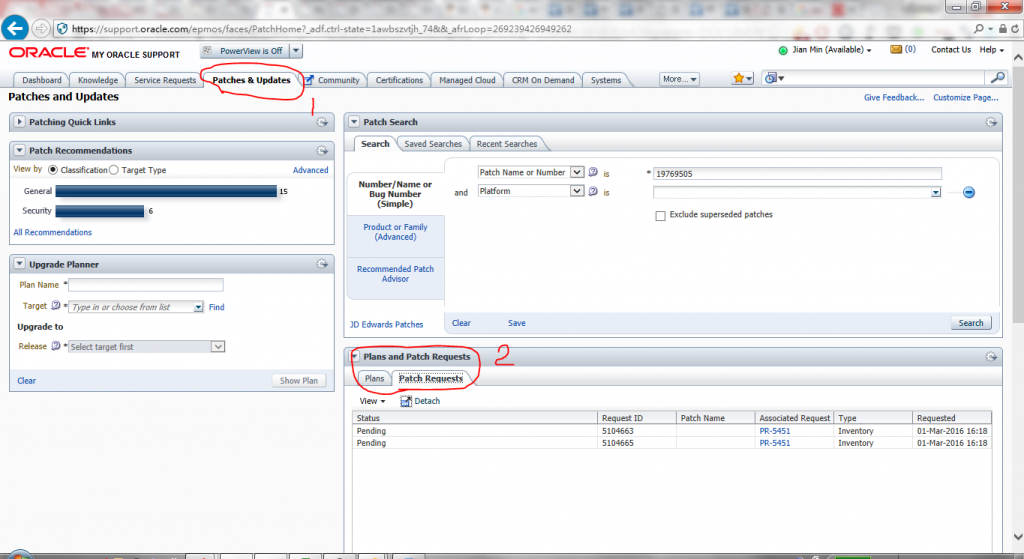Click the General recommendations bar
Screen dimensions: 1024x559
[x=166, y=191]
